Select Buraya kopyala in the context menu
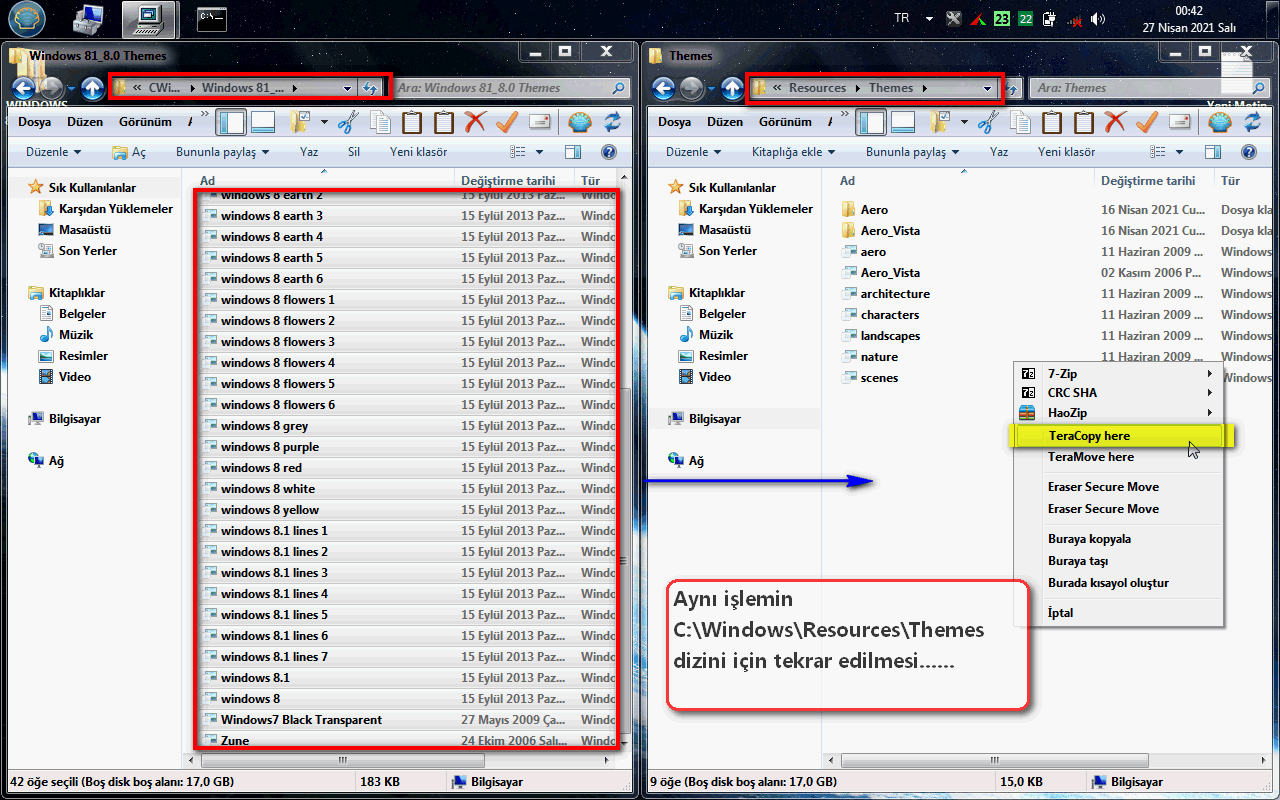The image size is (1280, 800). pos(1119,539)
